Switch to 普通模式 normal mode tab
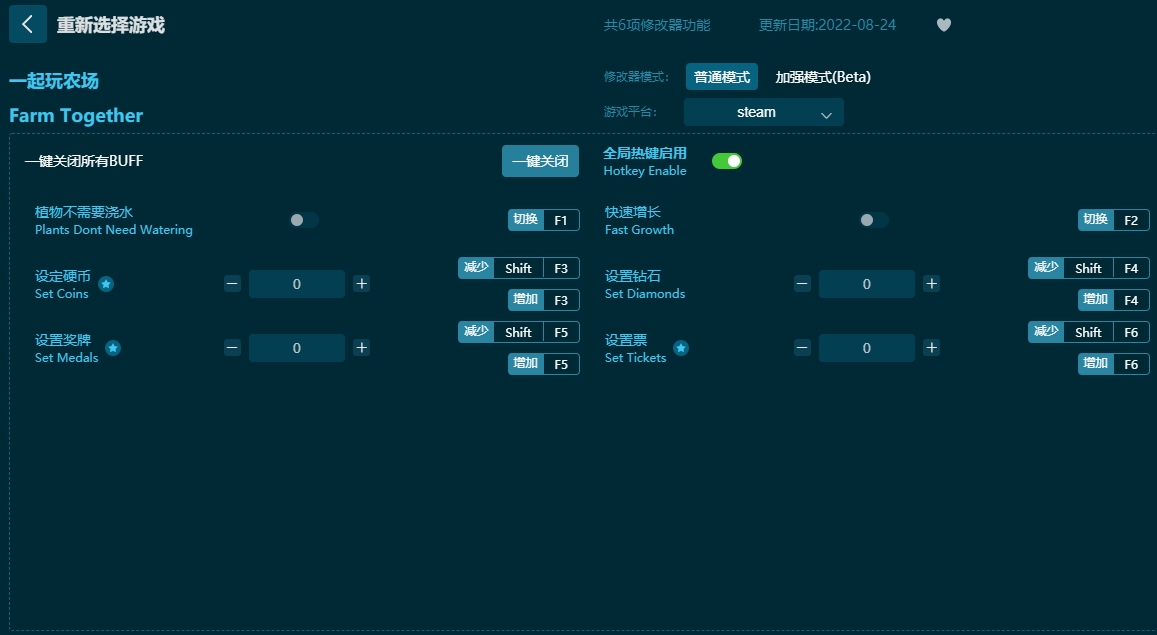Screen dimensions: 1157x635 (722, 77)
